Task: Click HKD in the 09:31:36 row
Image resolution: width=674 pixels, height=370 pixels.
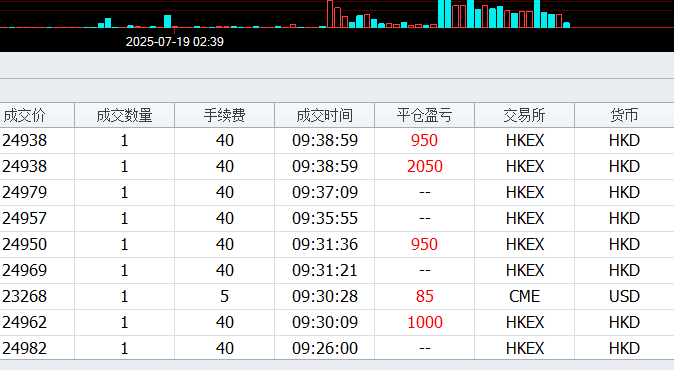Action: [624, 244]
